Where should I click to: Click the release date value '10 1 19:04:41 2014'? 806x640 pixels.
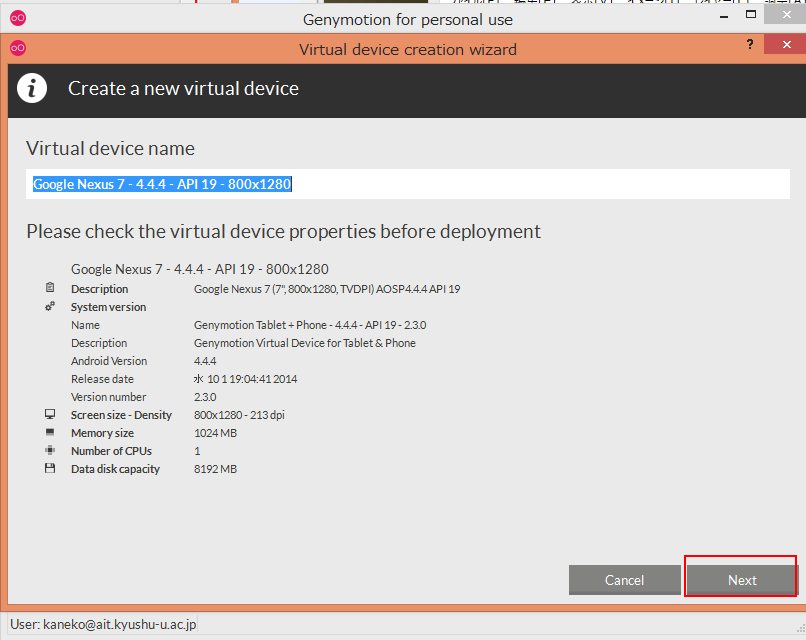pyautogui.click(x=246, y=379)
